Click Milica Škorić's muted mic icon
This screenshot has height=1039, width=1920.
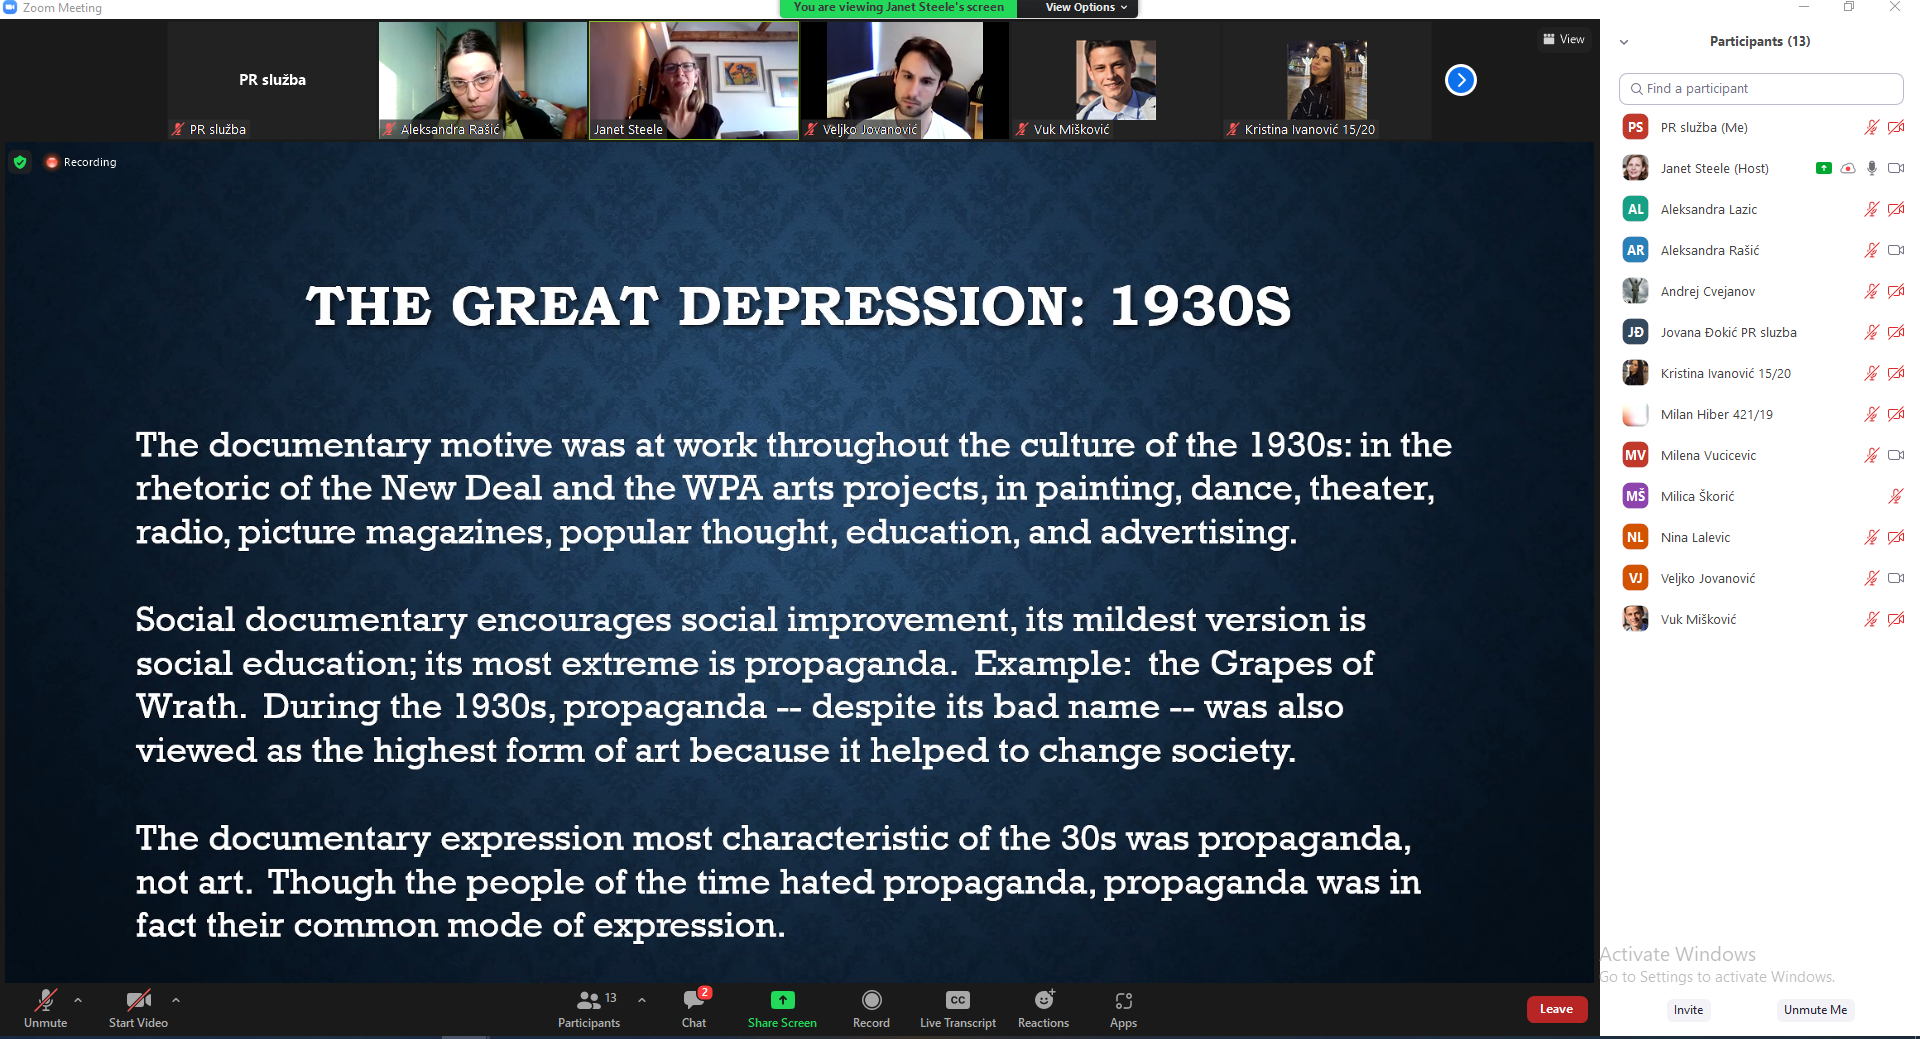1895,496
